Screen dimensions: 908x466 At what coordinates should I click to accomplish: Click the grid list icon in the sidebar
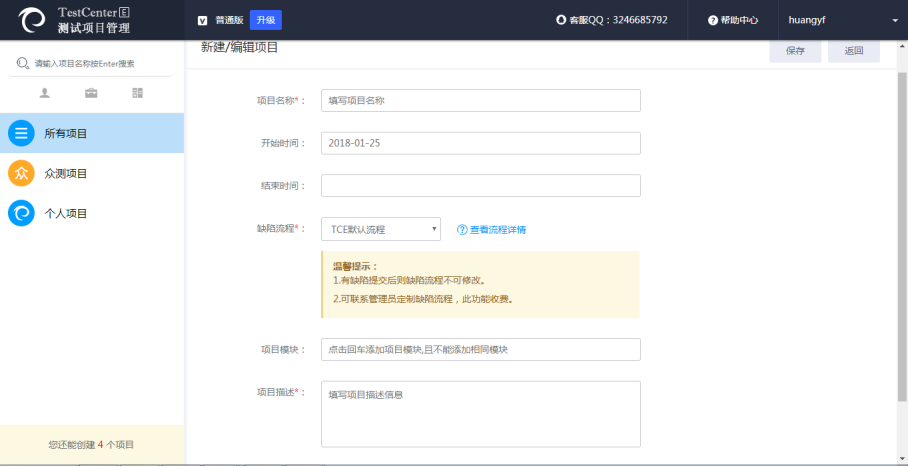pyautogui.click(x=138, y=93)
